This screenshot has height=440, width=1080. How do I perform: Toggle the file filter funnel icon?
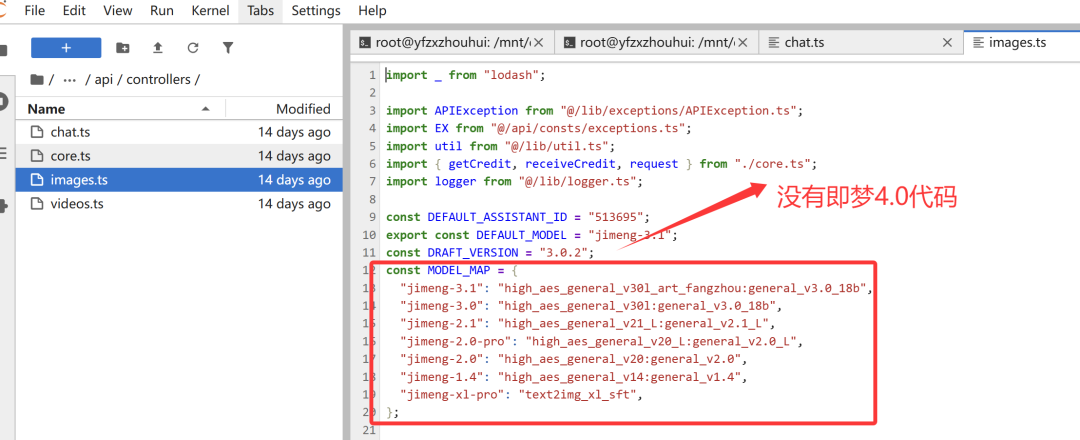(228, 48)
